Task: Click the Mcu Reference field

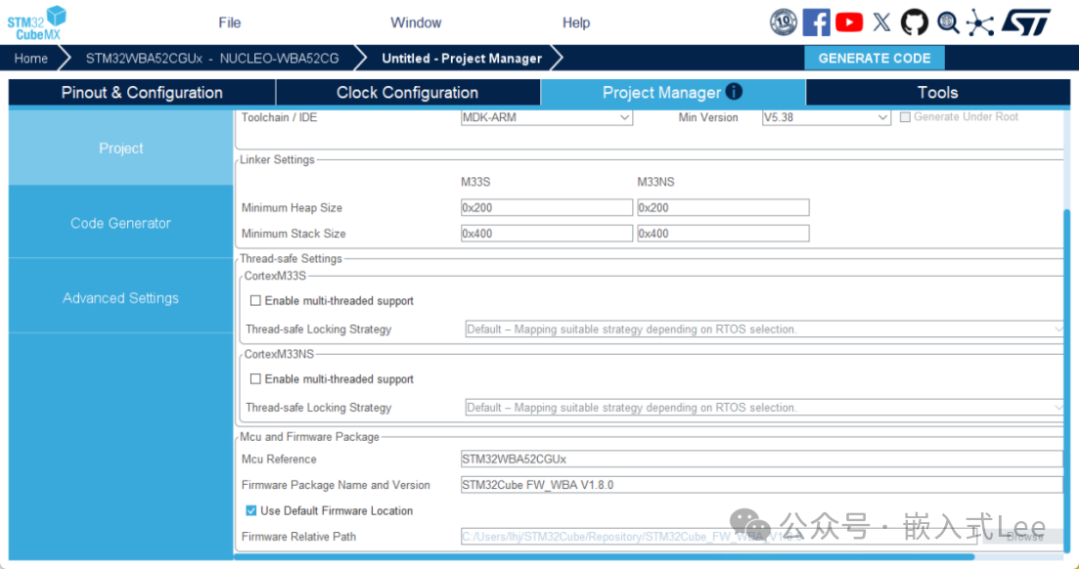Action: [762, 459]
